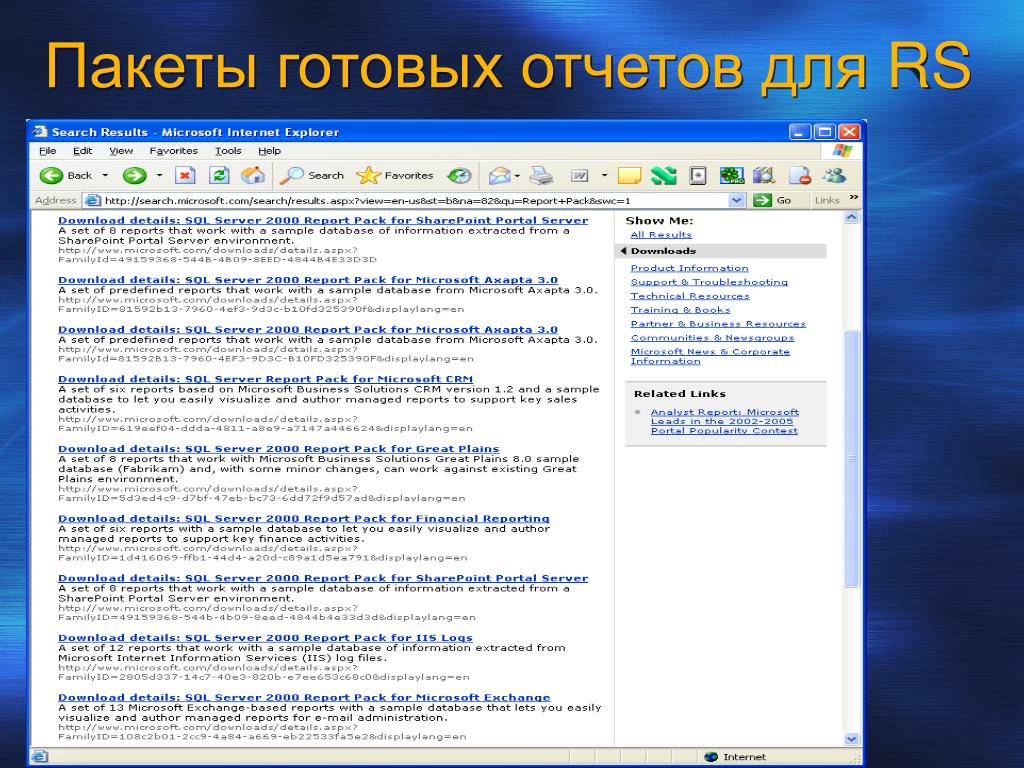
Task: Refresh the page in the toolbar
Action: 219,175
